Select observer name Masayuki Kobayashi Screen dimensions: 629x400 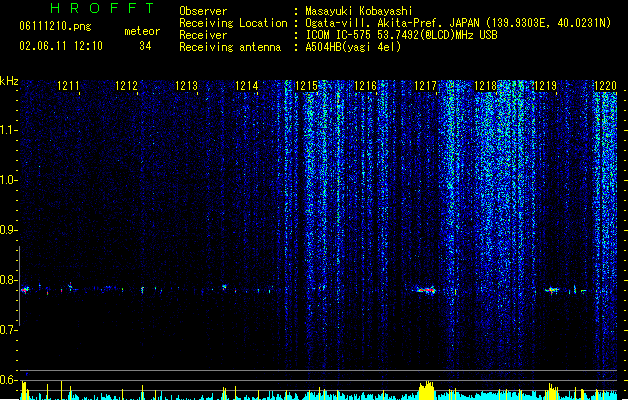[x=359, y=11]
